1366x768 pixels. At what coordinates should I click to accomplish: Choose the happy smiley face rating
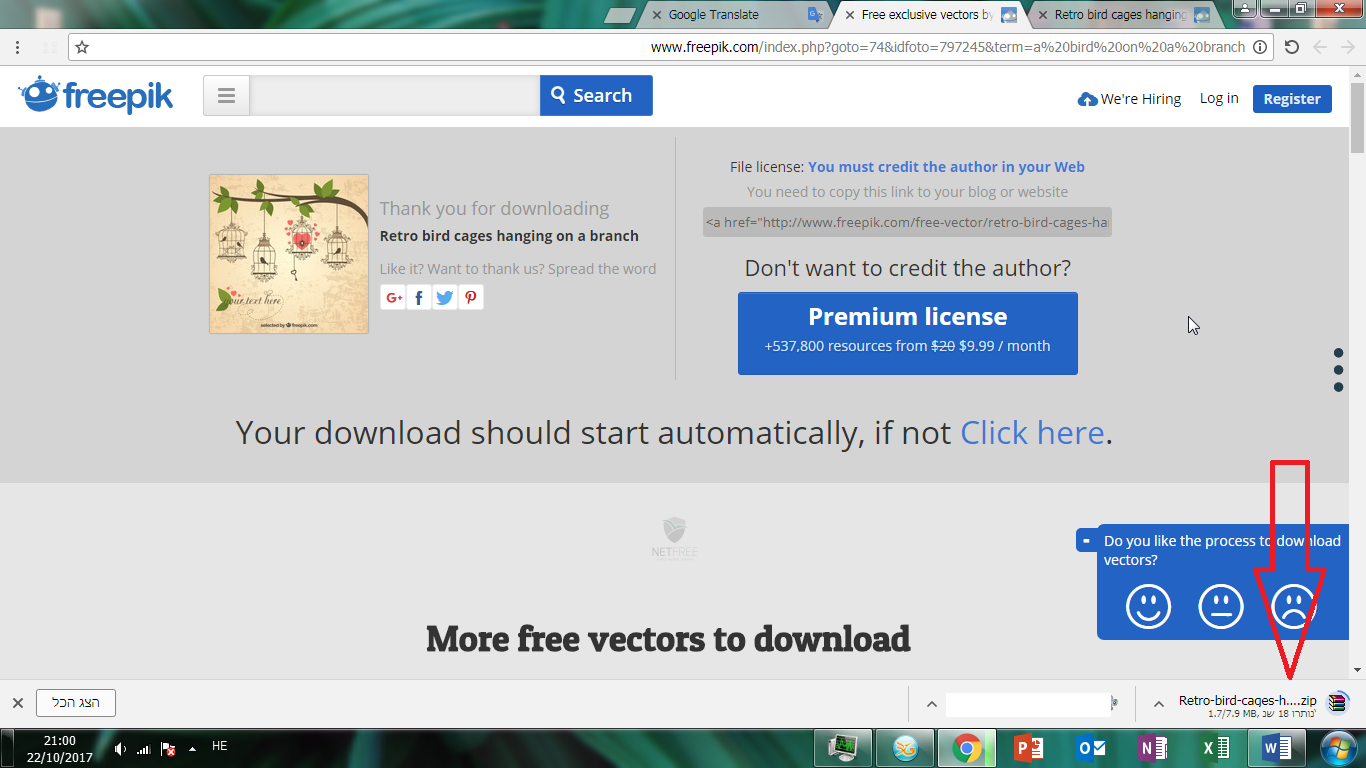(1148, 606)
